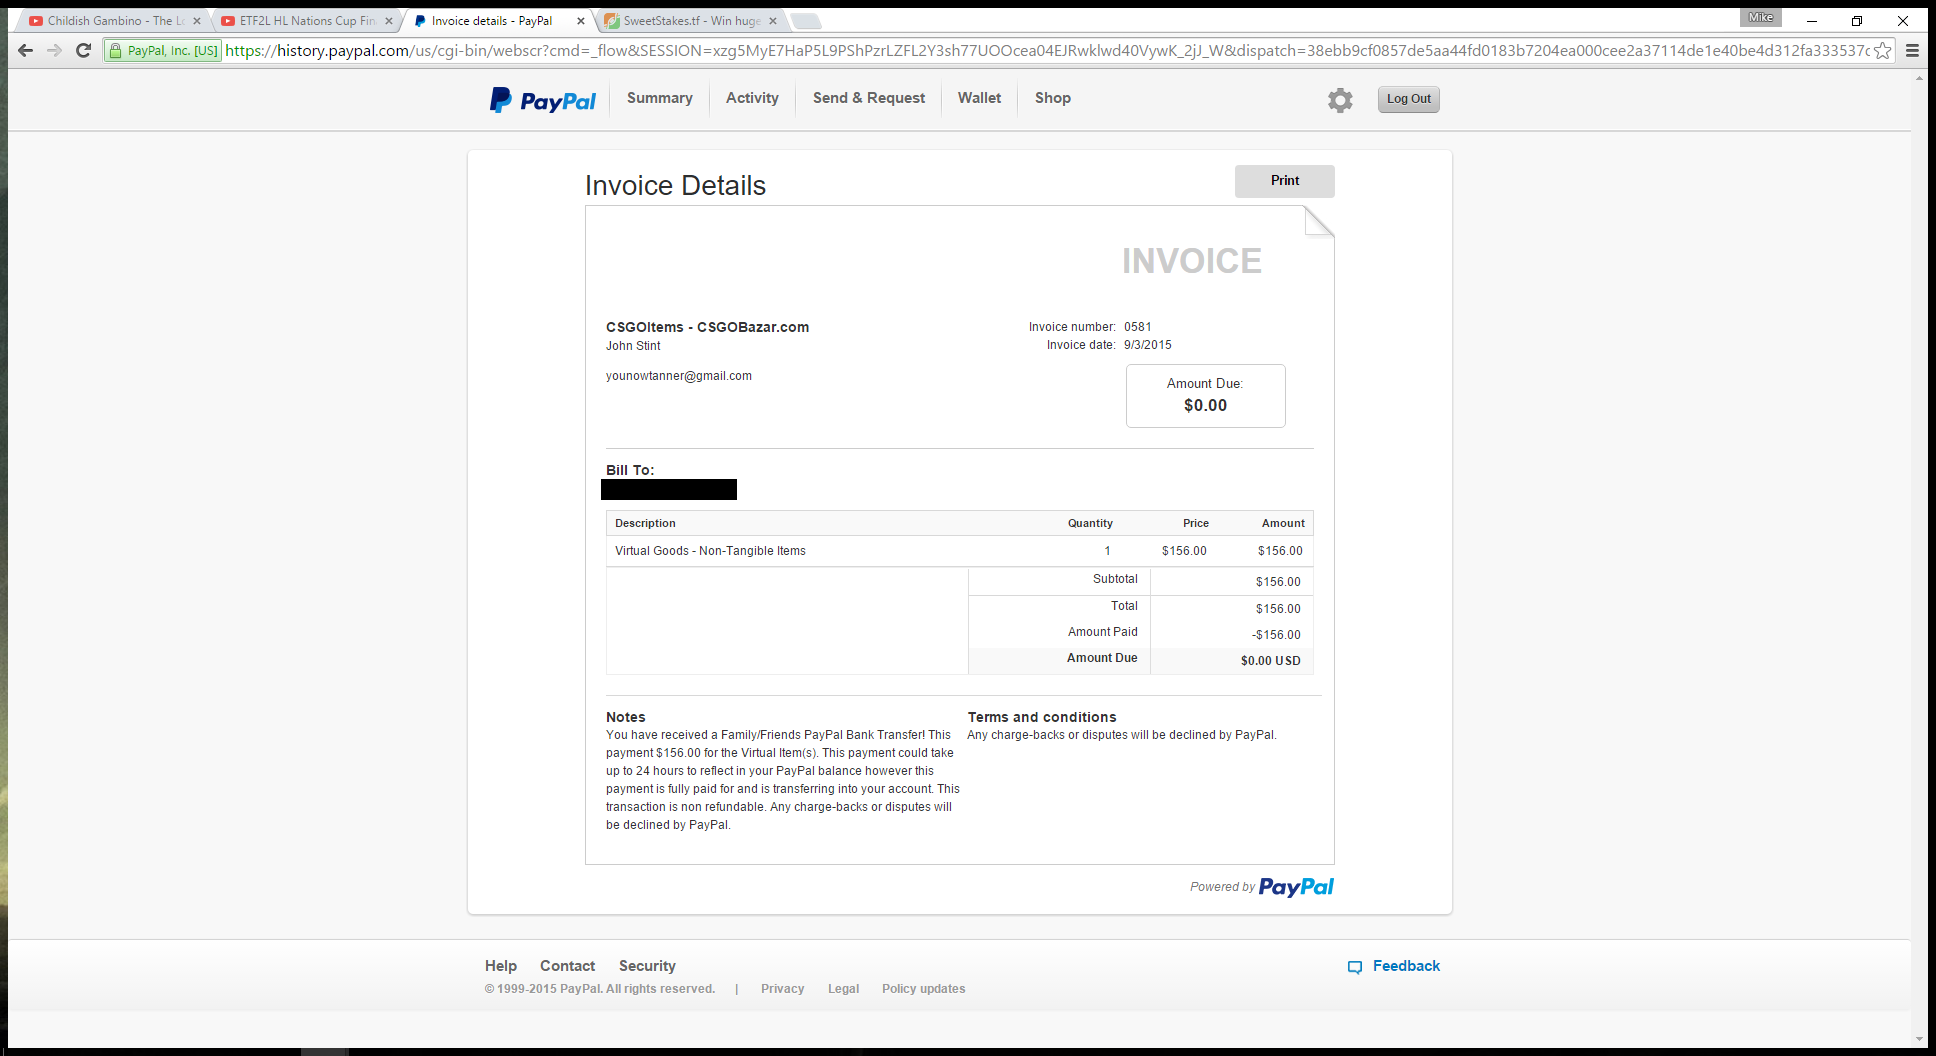Close the Invoice details PayPal tab

coord(581,21)
